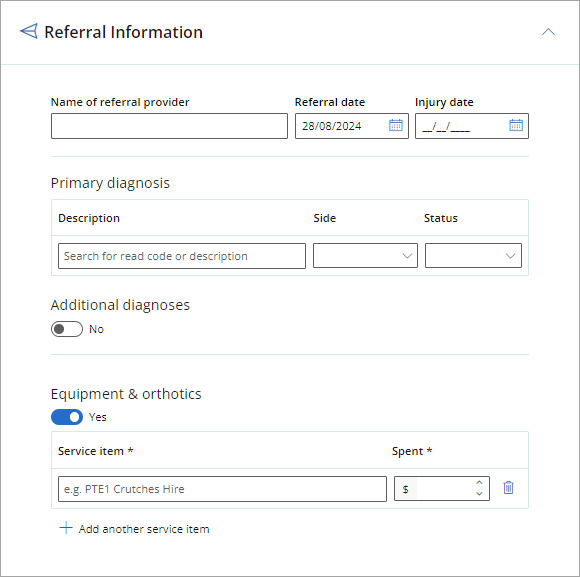Click the read code description search box
The width and height of the screenshot is (580, 577).
click(182, 256)
